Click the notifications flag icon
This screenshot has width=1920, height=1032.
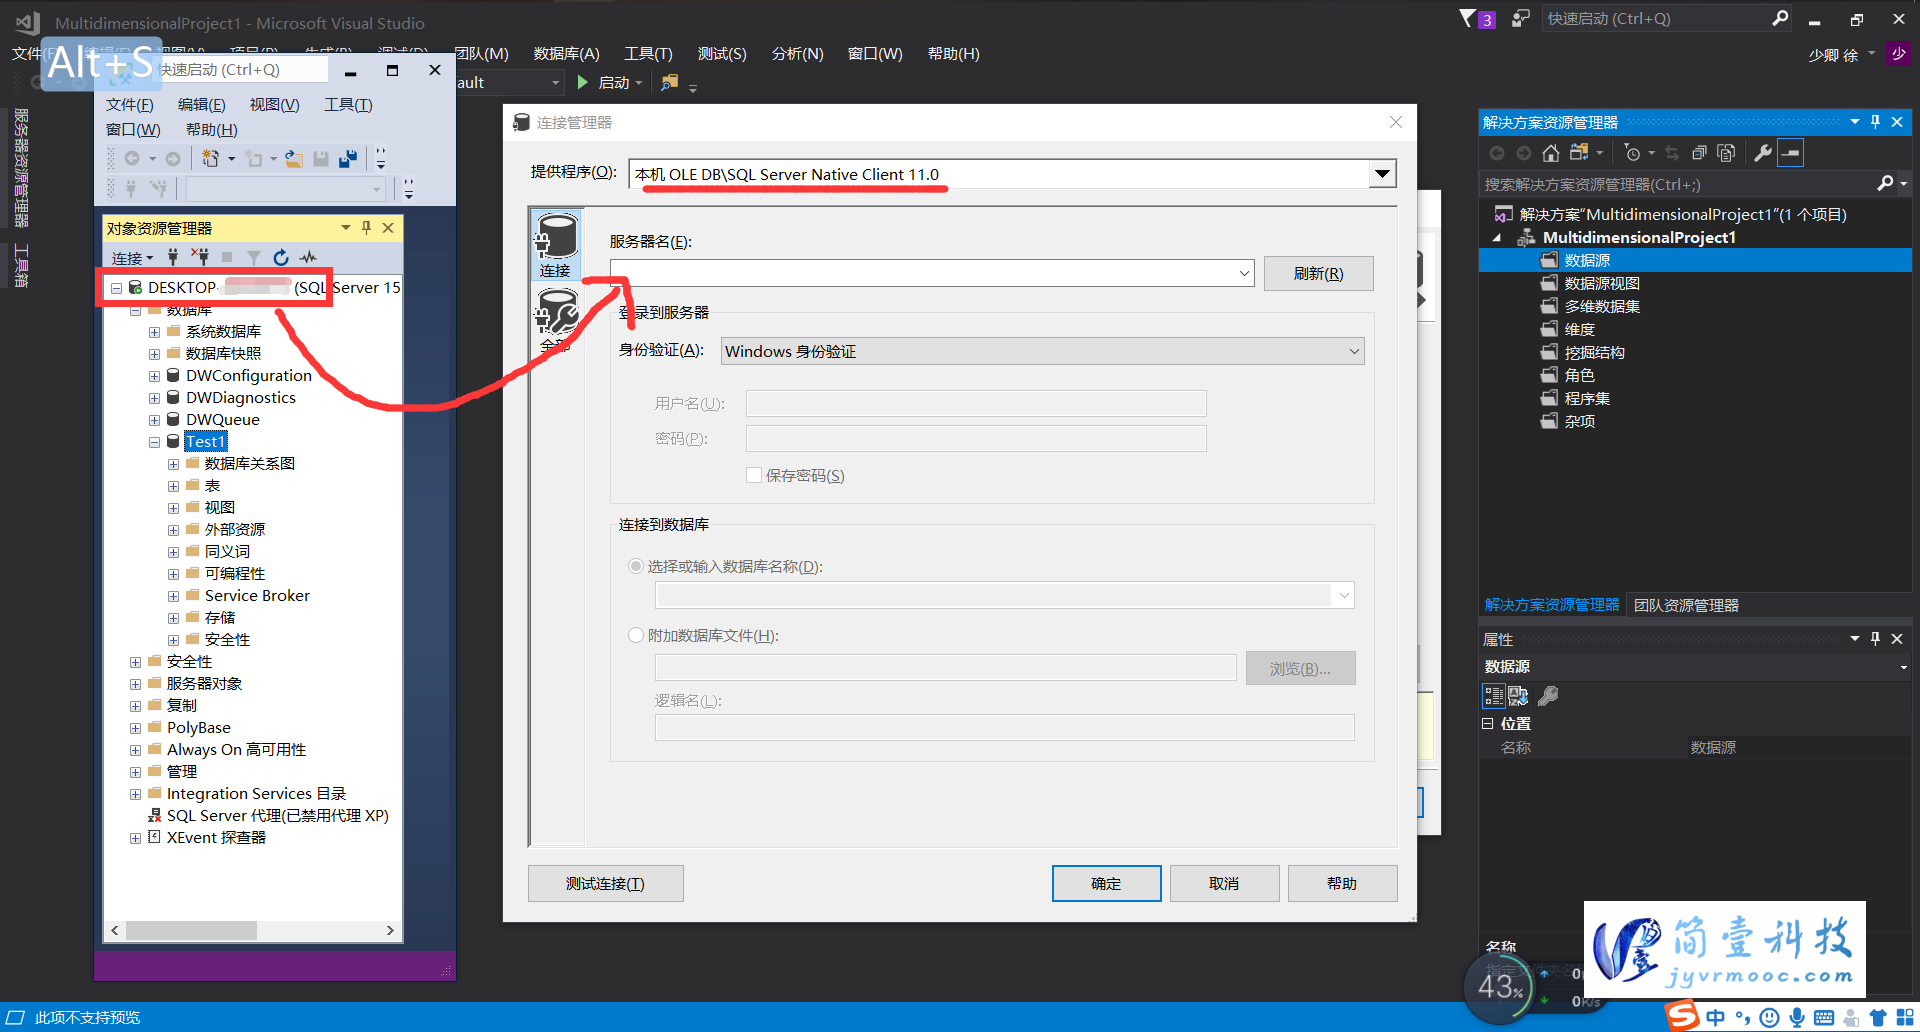point(1468,18)
